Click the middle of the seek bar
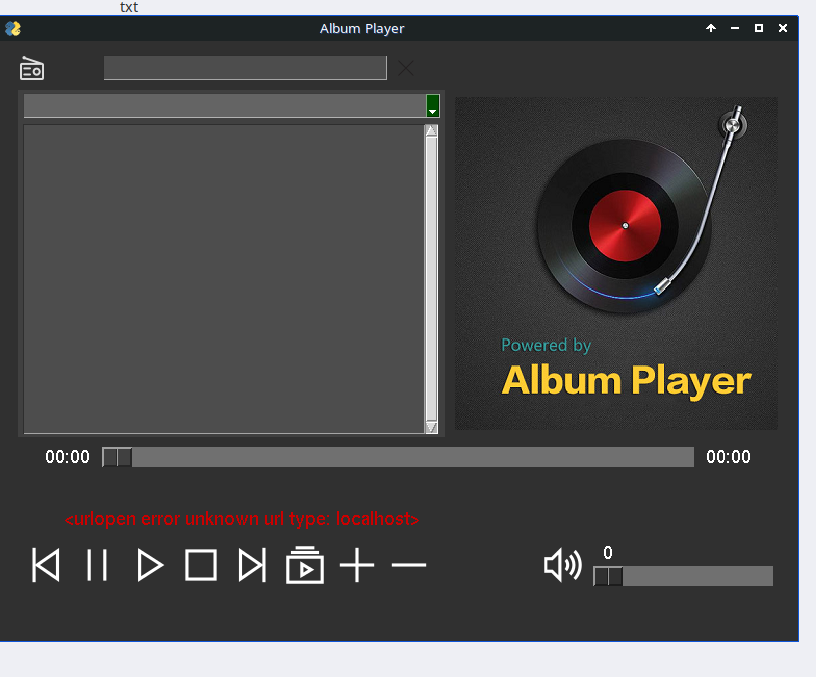Image resolution: width=816 pixels, height=677 pixels. click(x=398, y=457)
